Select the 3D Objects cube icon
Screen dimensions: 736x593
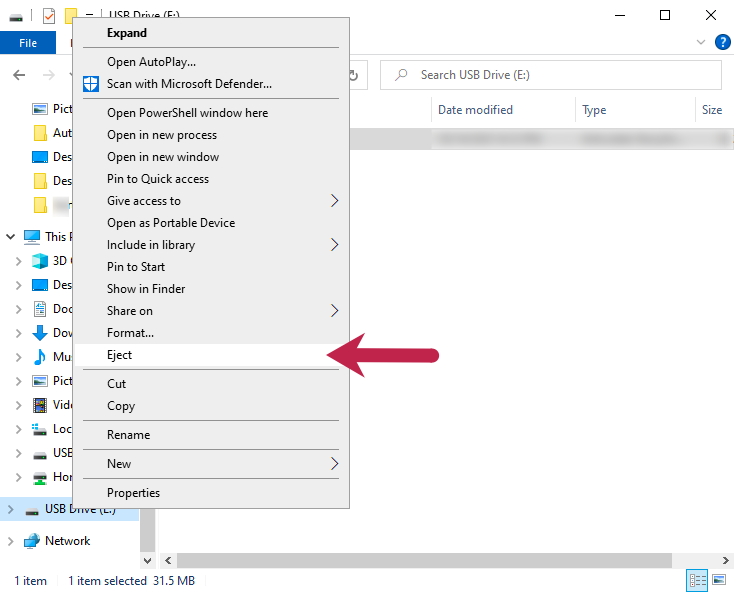click(40, 261)
